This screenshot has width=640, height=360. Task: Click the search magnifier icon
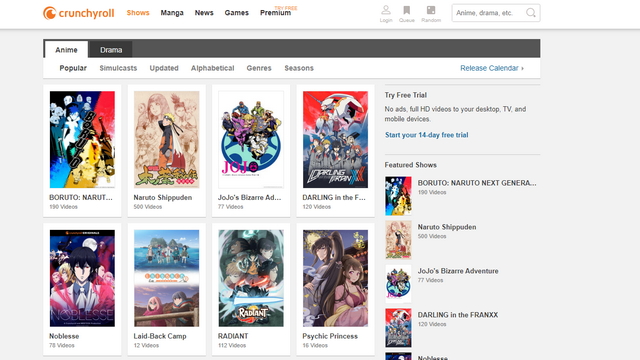531,13
